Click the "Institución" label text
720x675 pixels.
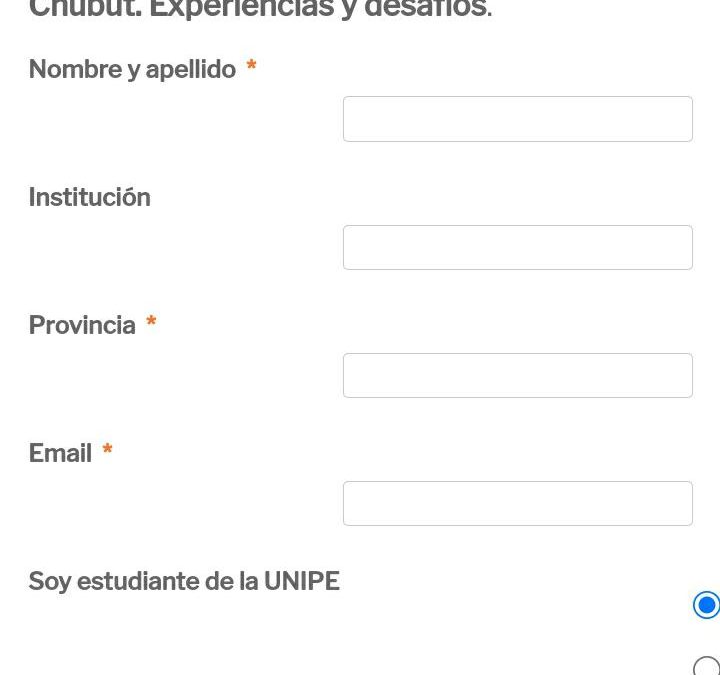tap(89, 197)
